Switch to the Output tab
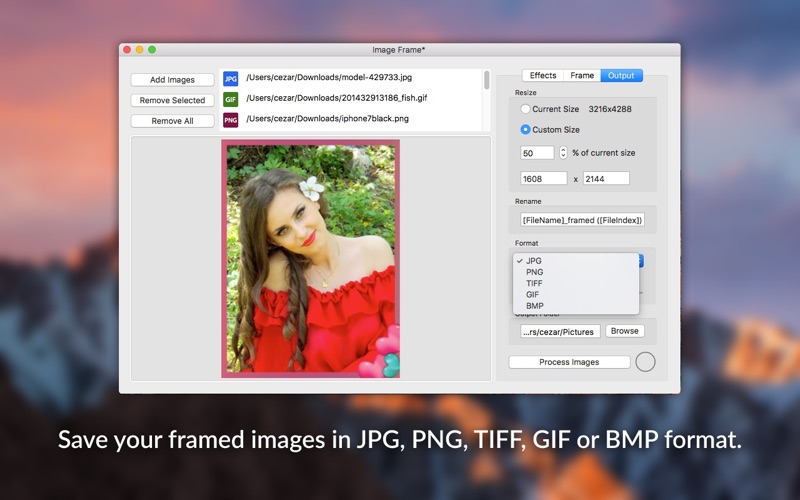Image resolution: width=800 pixels, height=500 pixels. tap(621, 76)
